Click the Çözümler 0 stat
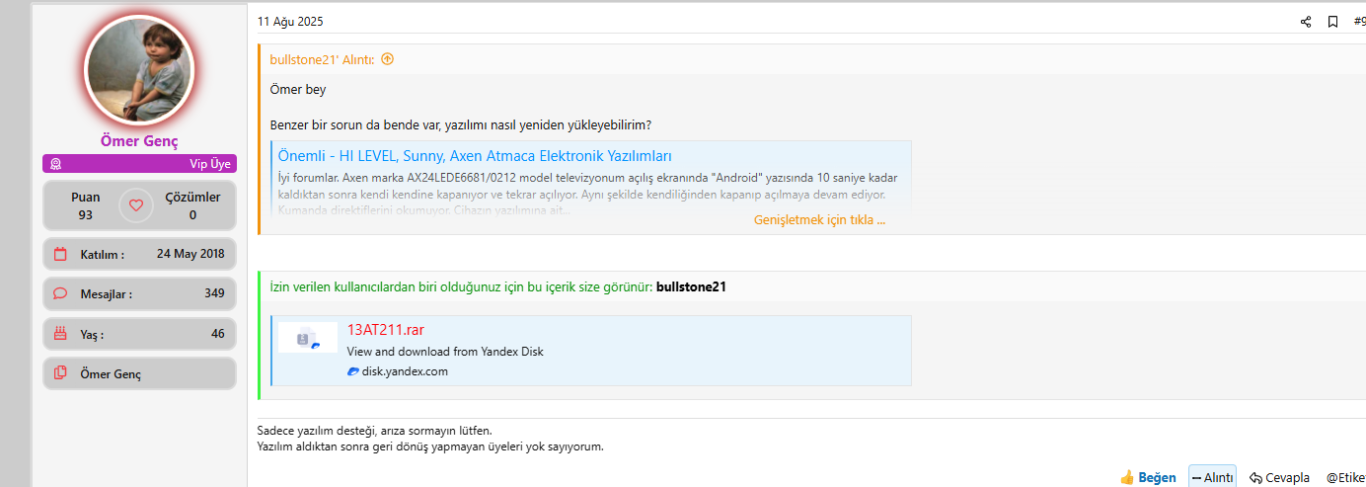Viewport: 1366px width, 487px height. [x=192, y=206]
